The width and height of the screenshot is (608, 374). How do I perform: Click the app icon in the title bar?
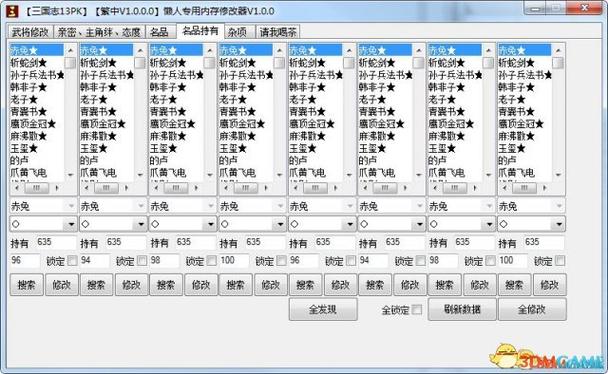coord(13,11)
